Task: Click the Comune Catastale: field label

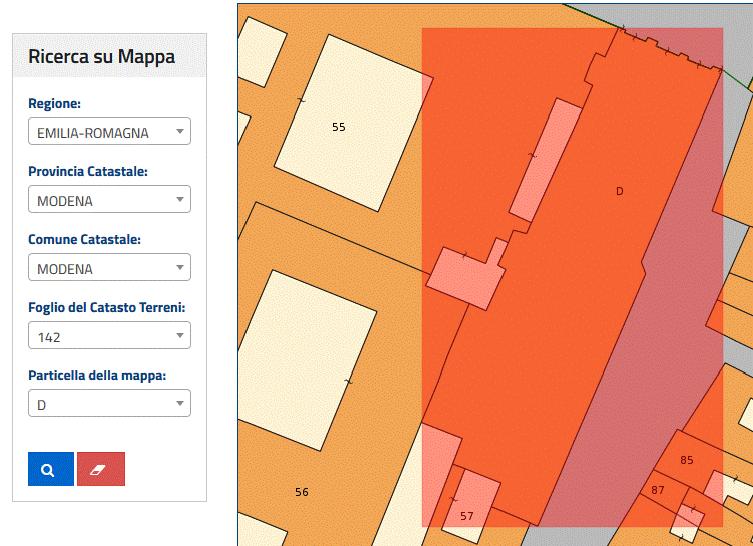Action: pyautogui.click(x=85, y=239)
